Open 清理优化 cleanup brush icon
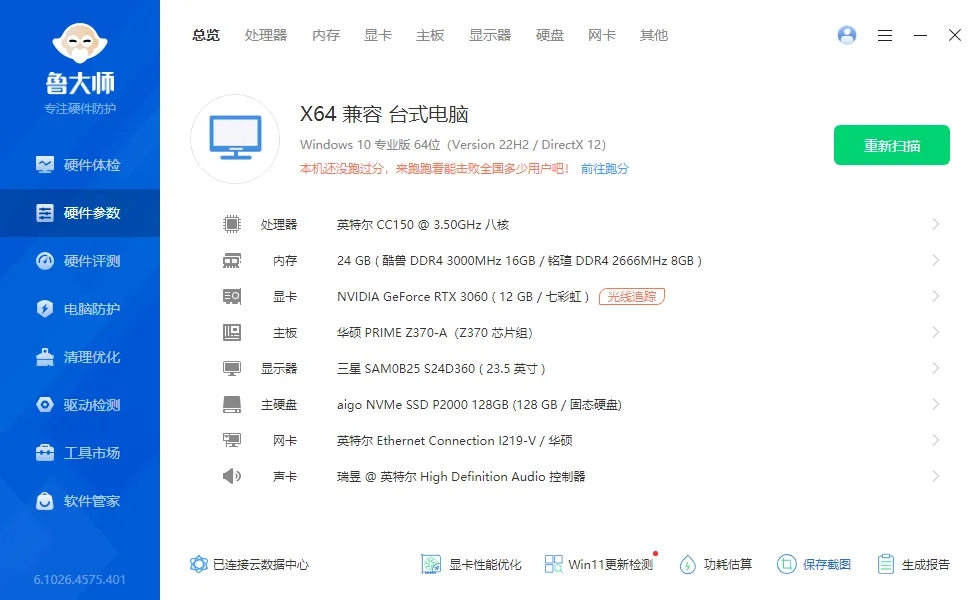 coord(45,357)
